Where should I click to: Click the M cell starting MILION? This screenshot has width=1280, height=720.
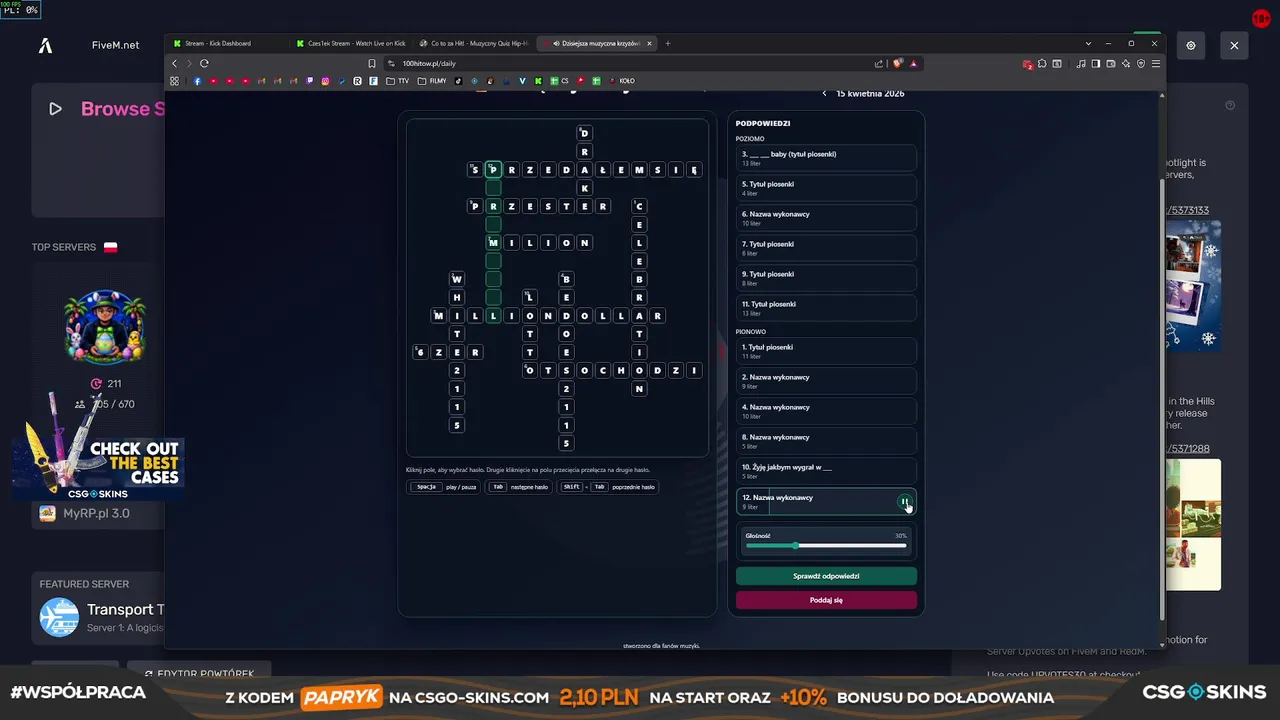point(493,243)
